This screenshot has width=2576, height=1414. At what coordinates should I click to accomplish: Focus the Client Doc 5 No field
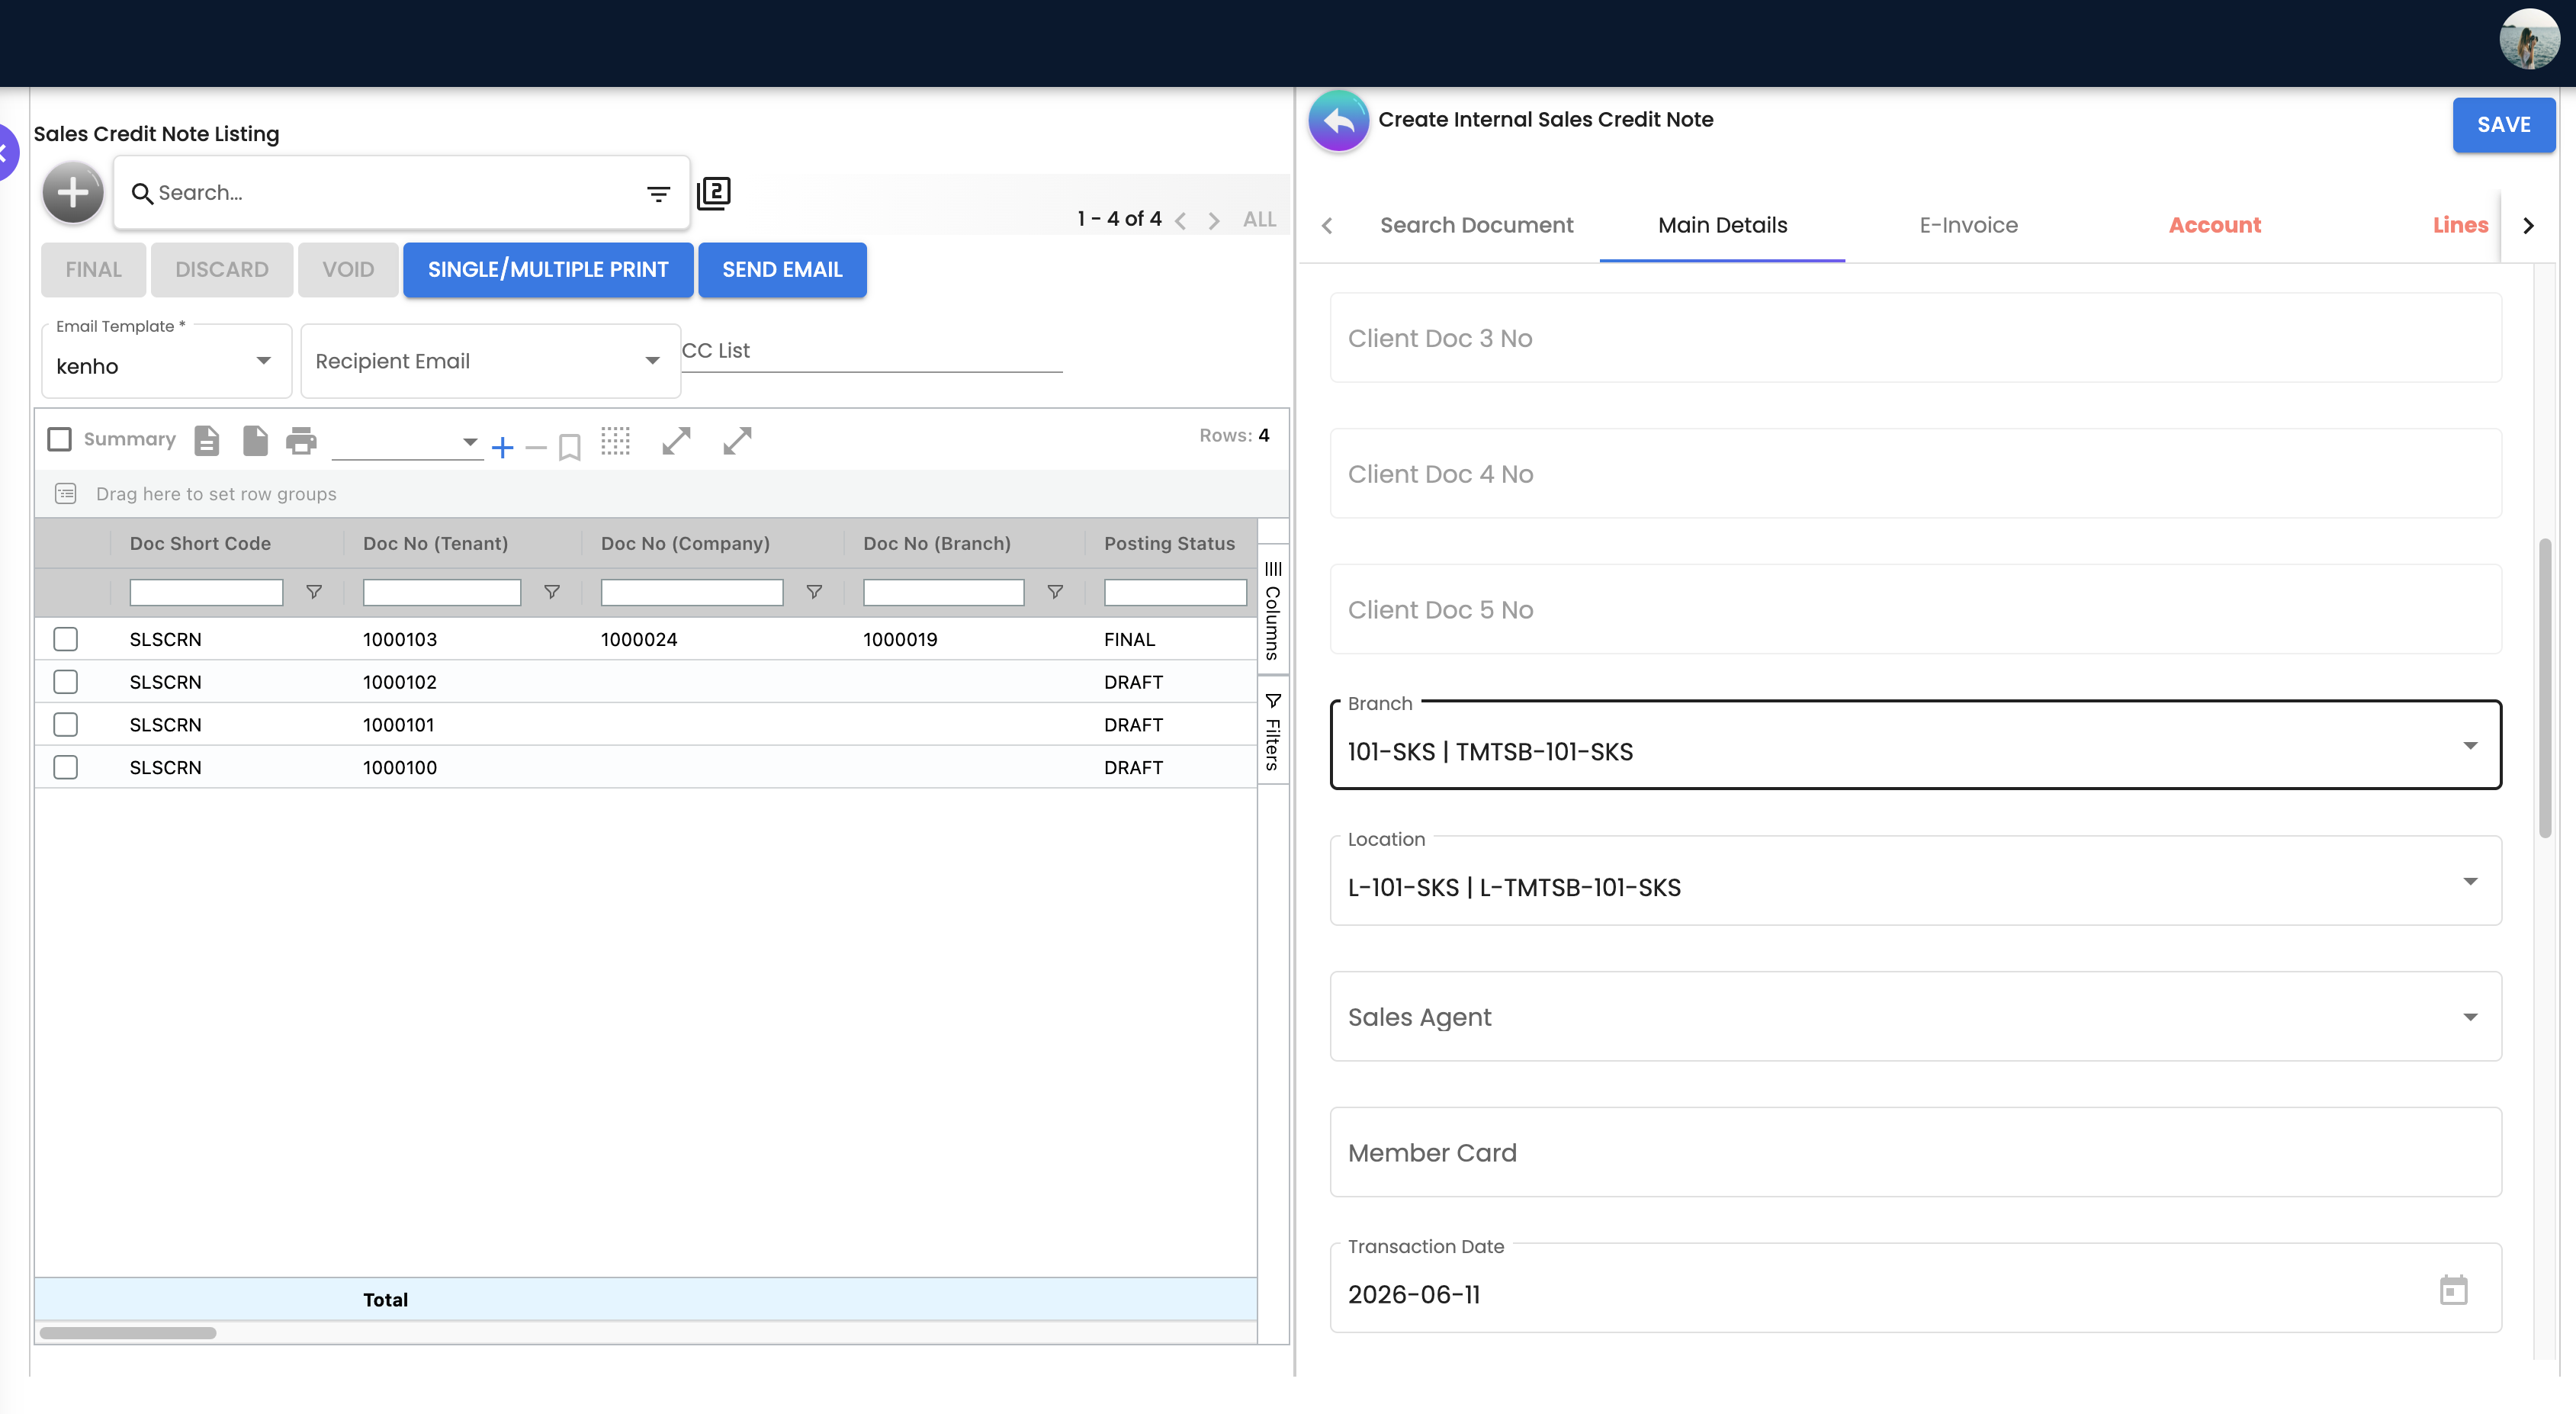pyautogui.click(x=1916, y=610)
